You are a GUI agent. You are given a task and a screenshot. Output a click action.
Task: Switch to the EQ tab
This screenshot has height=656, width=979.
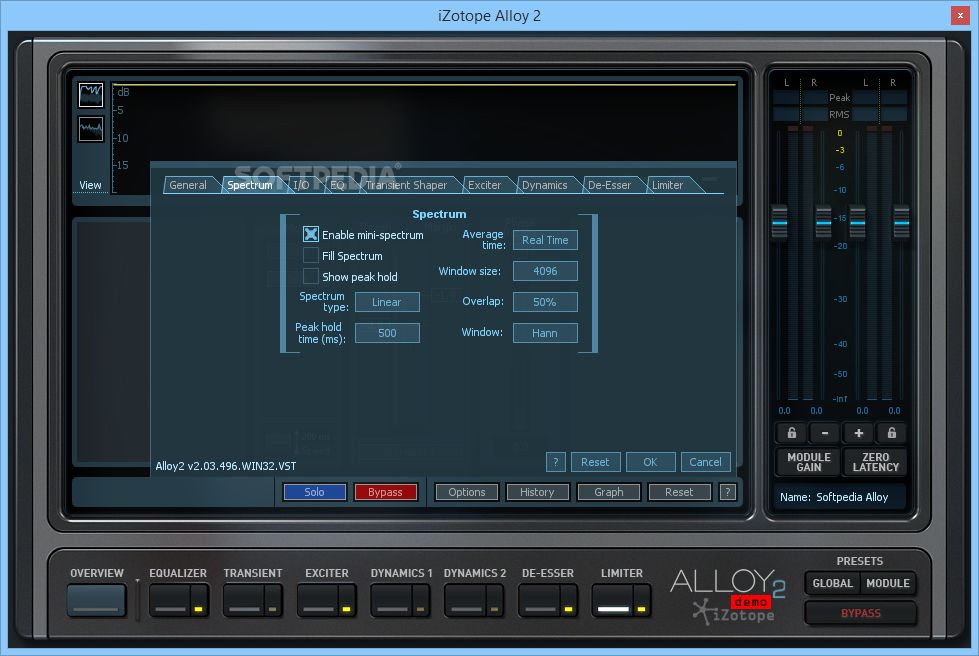coord(338,185)
